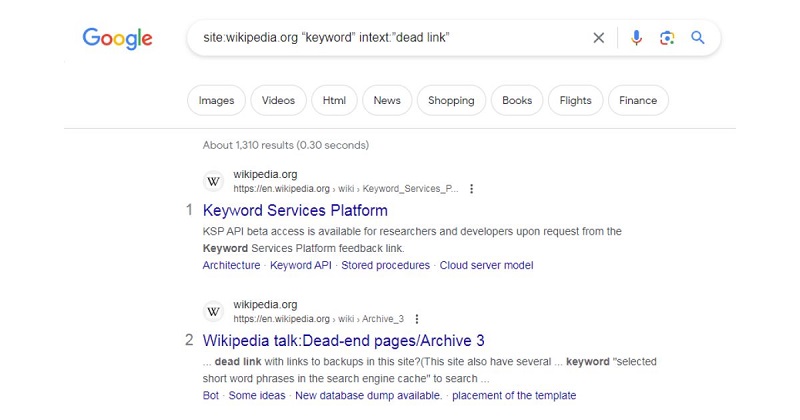Screen dimensions: 800x420
Task: Open Keyword Services Platform result title
Action: (x=295, y=210)
